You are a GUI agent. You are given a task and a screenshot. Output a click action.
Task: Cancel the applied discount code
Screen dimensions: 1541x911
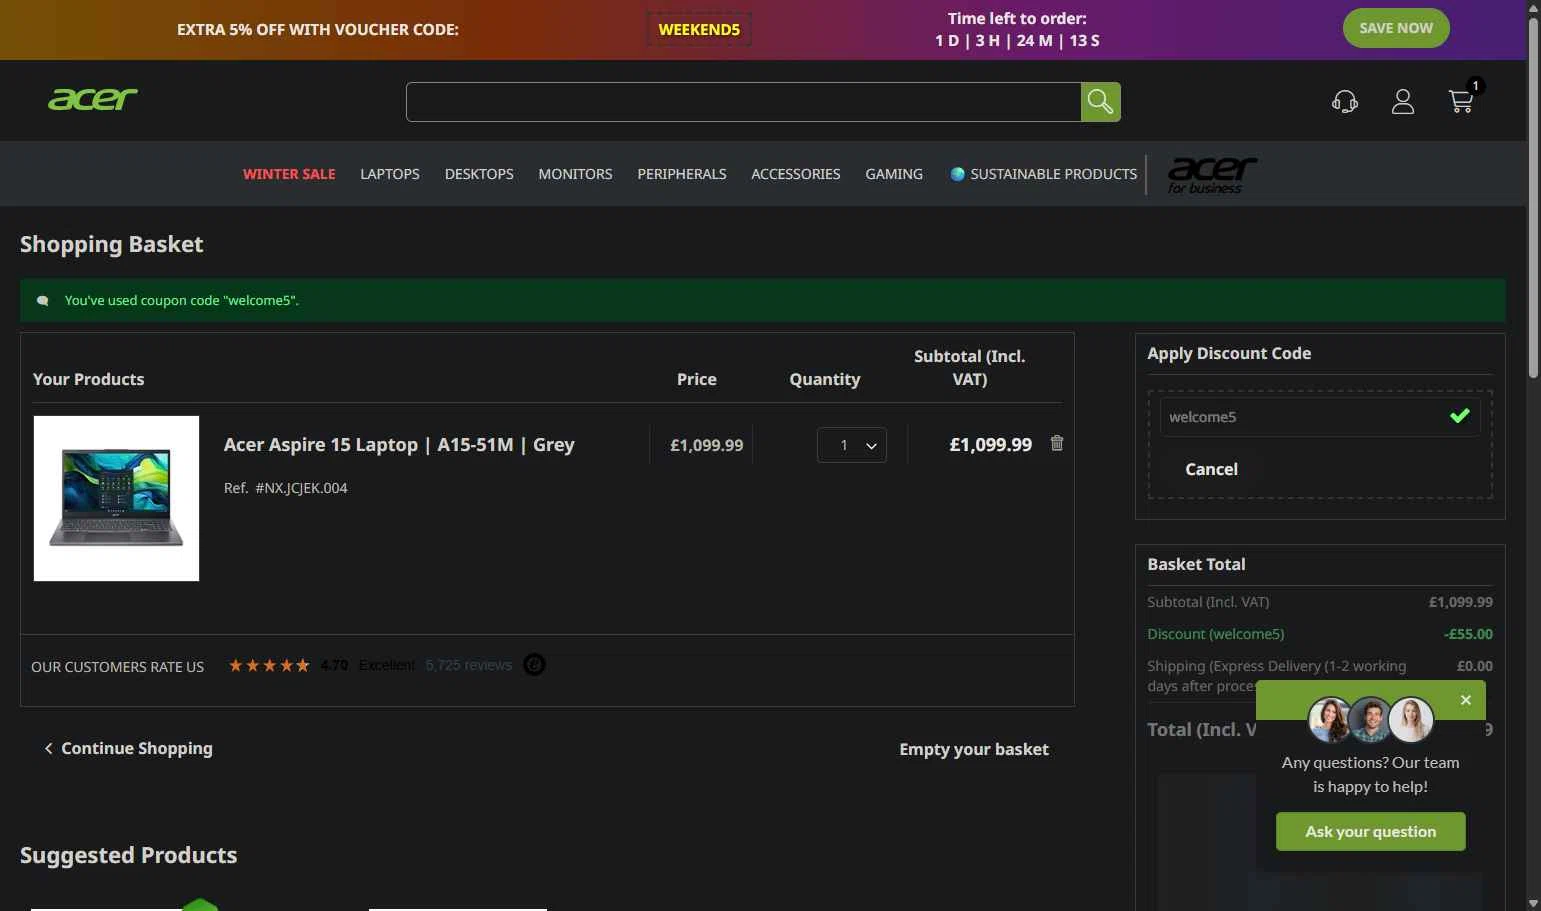click(1211, 469)
